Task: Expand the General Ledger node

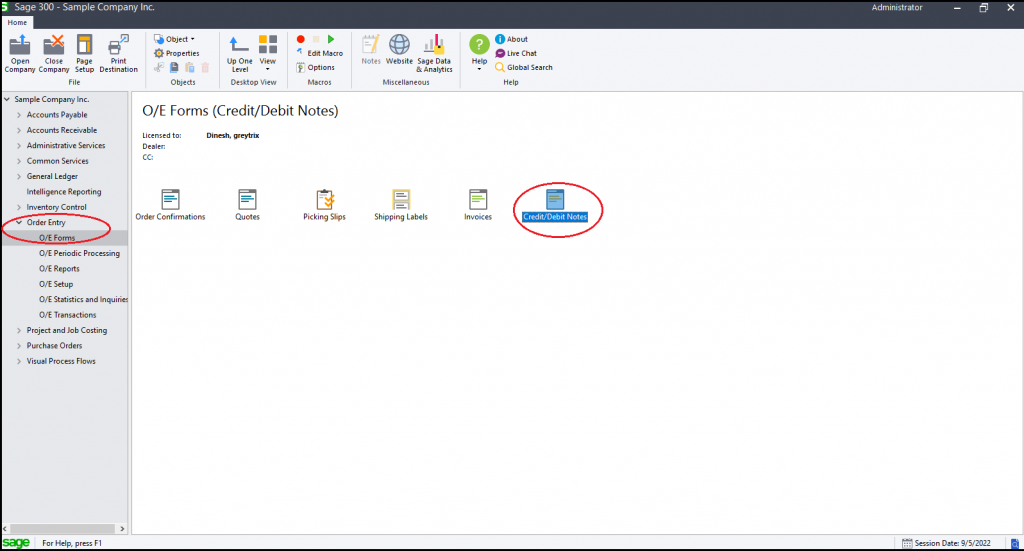Action: coord(19,176)
